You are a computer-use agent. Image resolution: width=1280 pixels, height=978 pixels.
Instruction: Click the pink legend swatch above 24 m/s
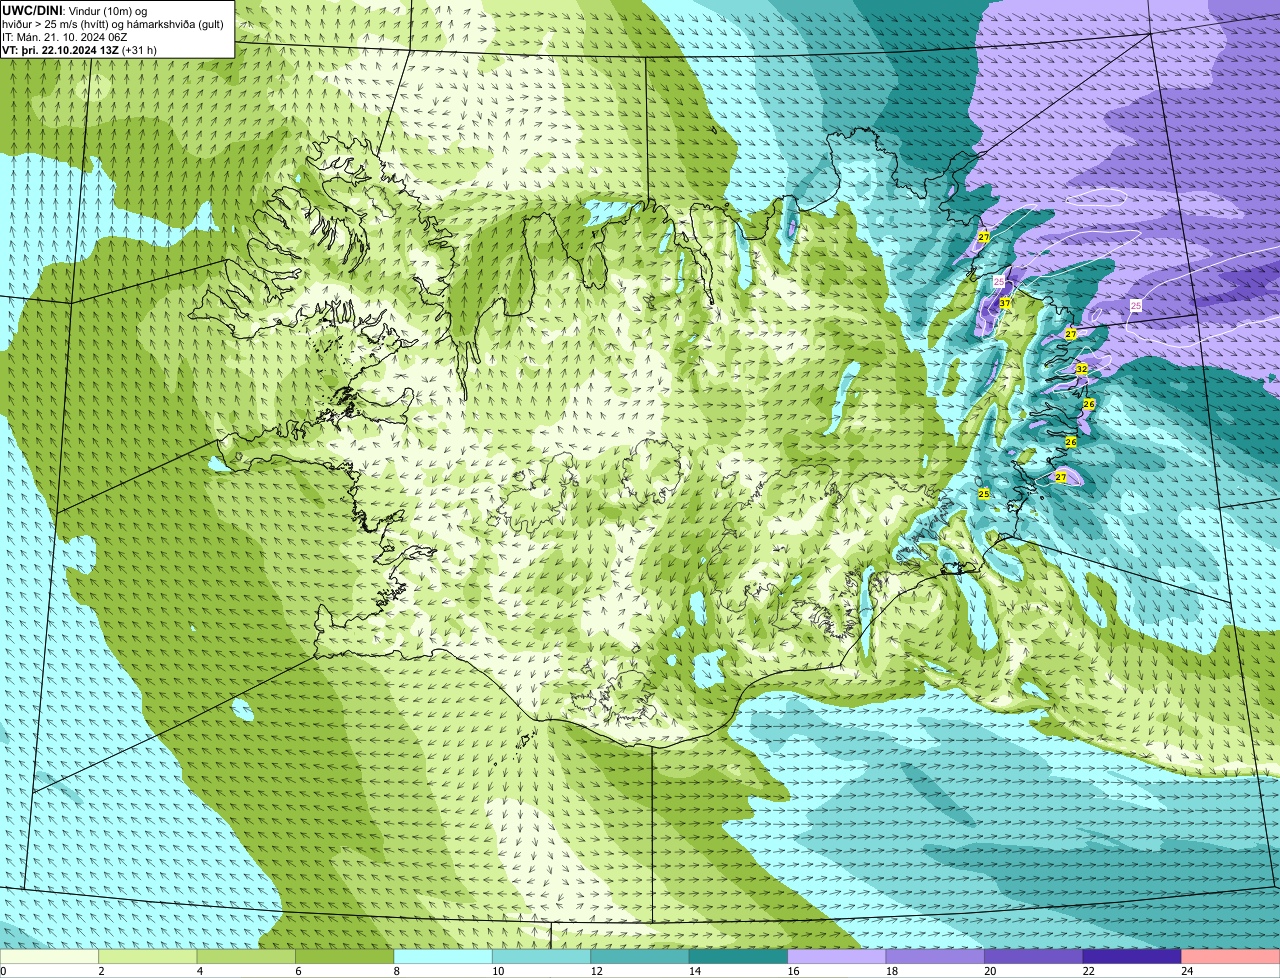pos(1230,956)
